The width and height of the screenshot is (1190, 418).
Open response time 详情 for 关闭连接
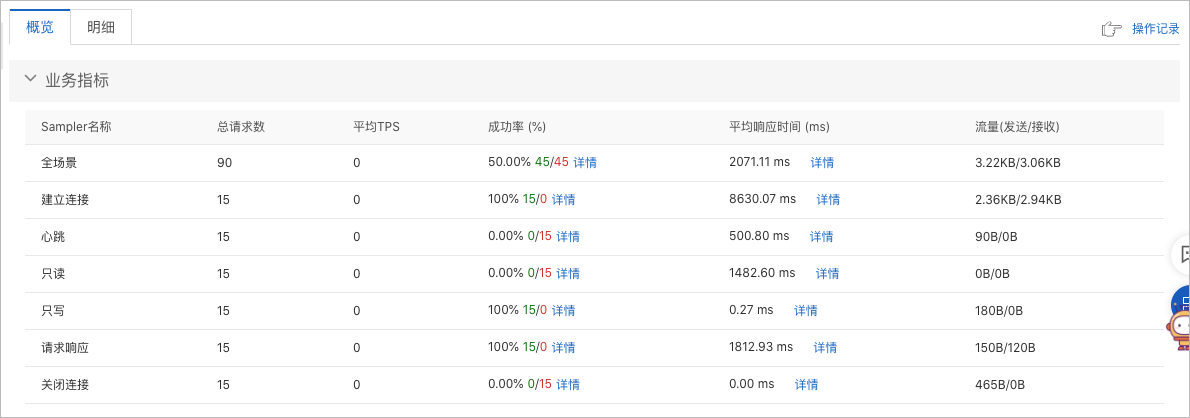pyautogui.click(x=806, y=385)
